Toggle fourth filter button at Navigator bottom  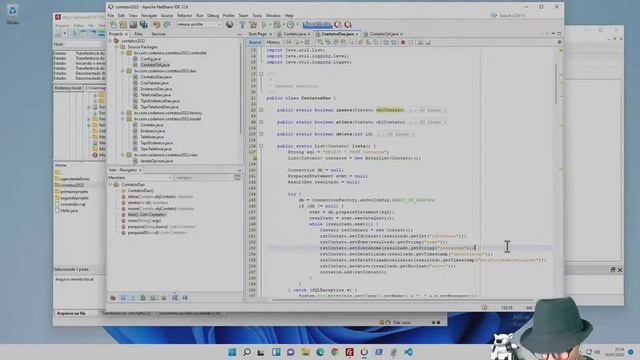coord(143,298)
